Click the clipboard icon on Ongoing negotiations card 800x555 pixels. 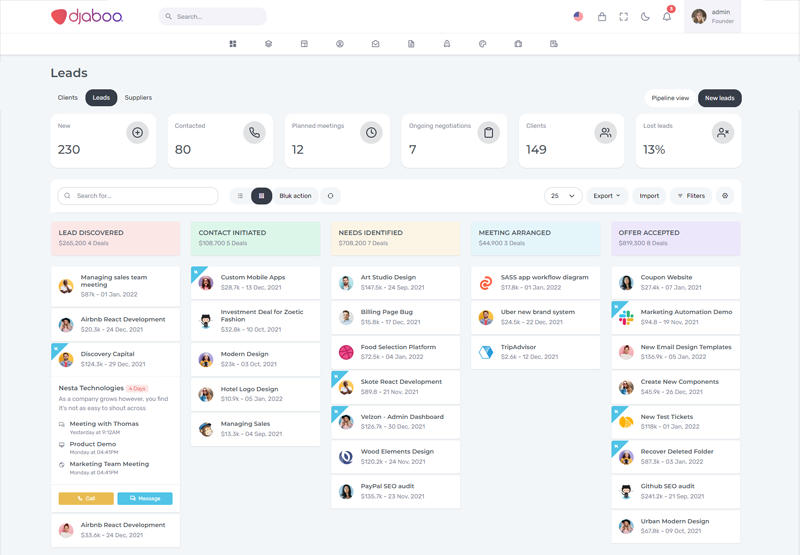(x=488, y=133)
